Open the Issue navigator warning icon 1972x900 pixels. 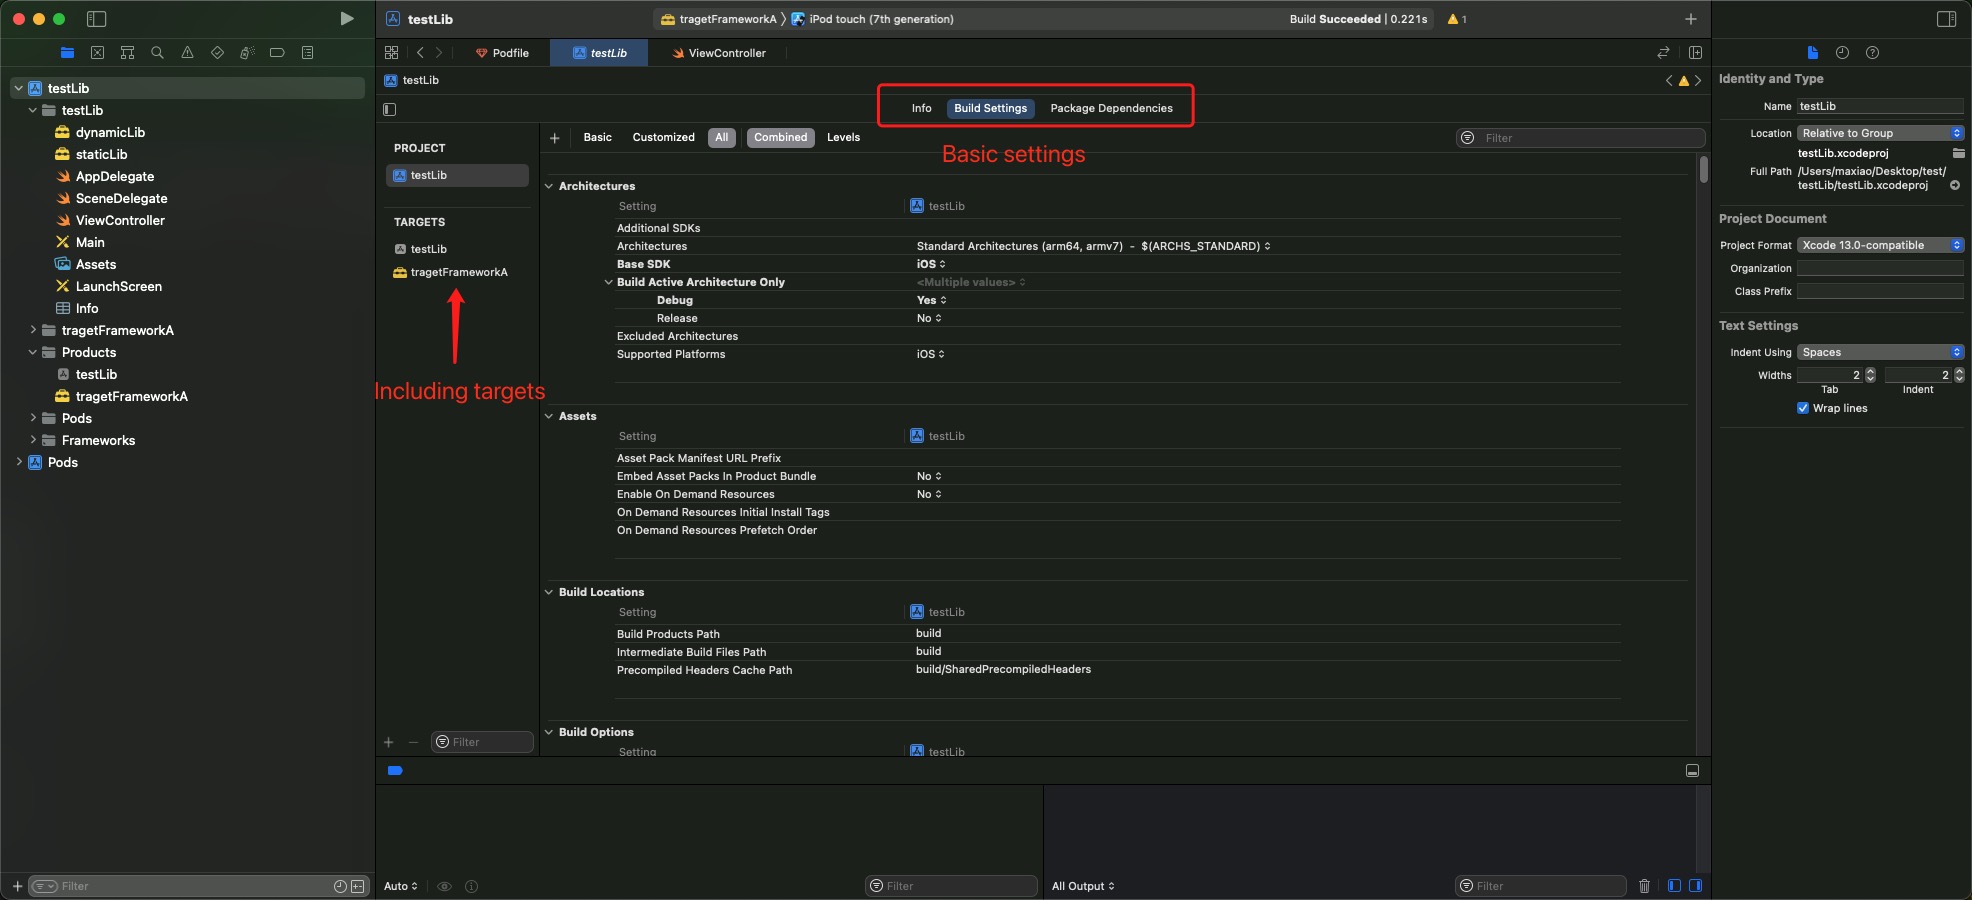click(x=187, y=53)
